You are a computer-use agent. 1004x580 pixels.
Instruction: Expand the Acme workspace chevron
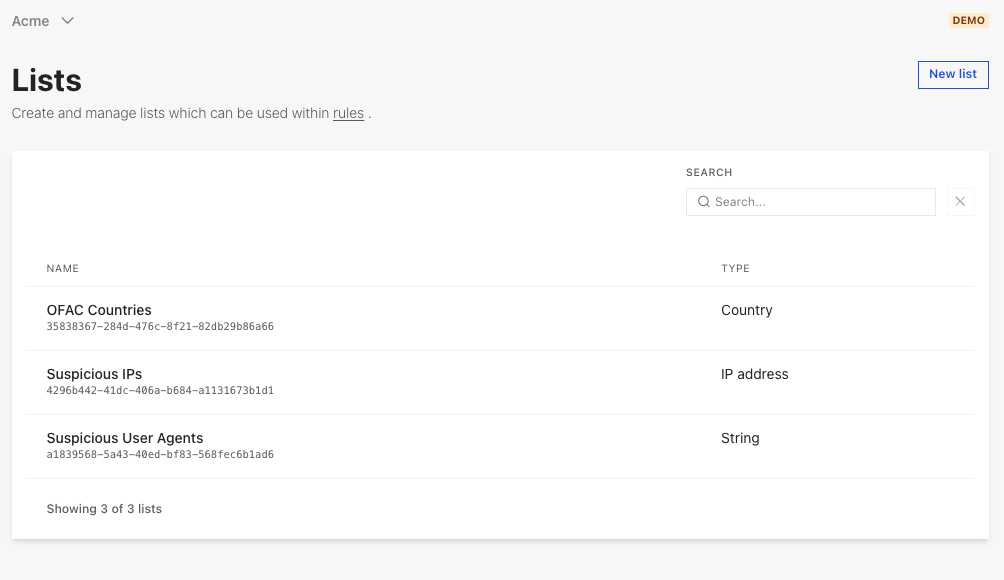click(x=68, y=21)
